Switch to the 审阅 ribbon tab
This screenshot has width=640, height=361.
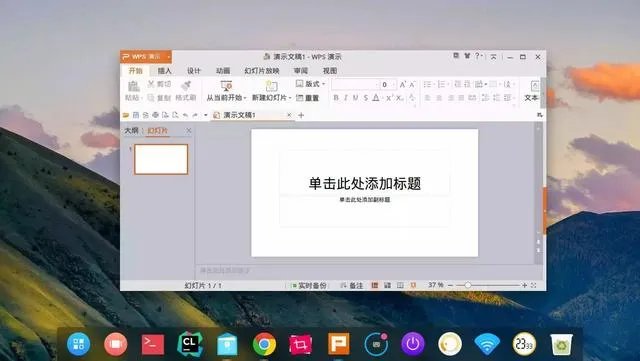click(301, 71)
